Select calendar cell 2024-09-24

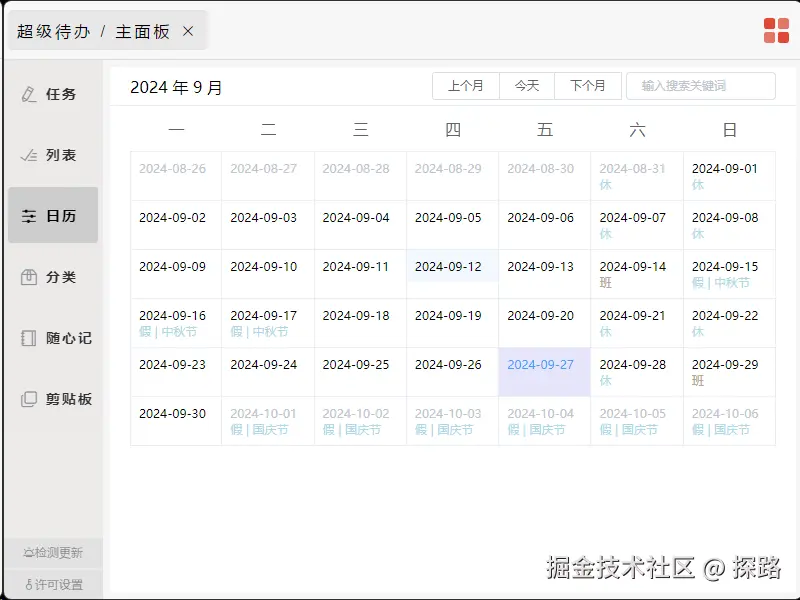(x=268, y=372)
